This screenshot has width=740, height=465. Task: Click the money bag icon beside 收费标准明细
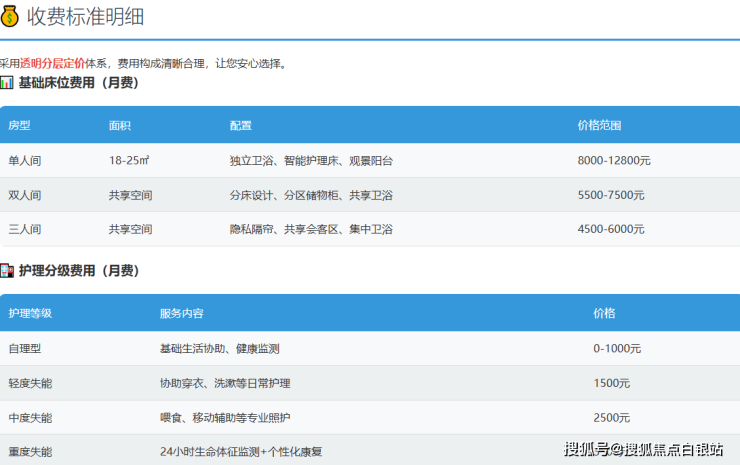pos(10,17)
